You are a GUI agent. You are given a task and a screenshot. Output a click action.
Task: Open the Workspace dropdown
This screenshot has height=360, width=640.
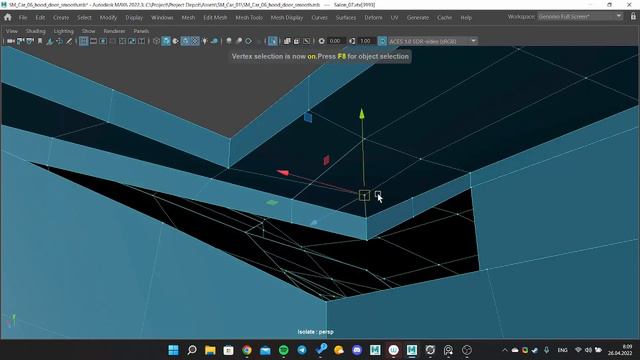pos(580,17)
